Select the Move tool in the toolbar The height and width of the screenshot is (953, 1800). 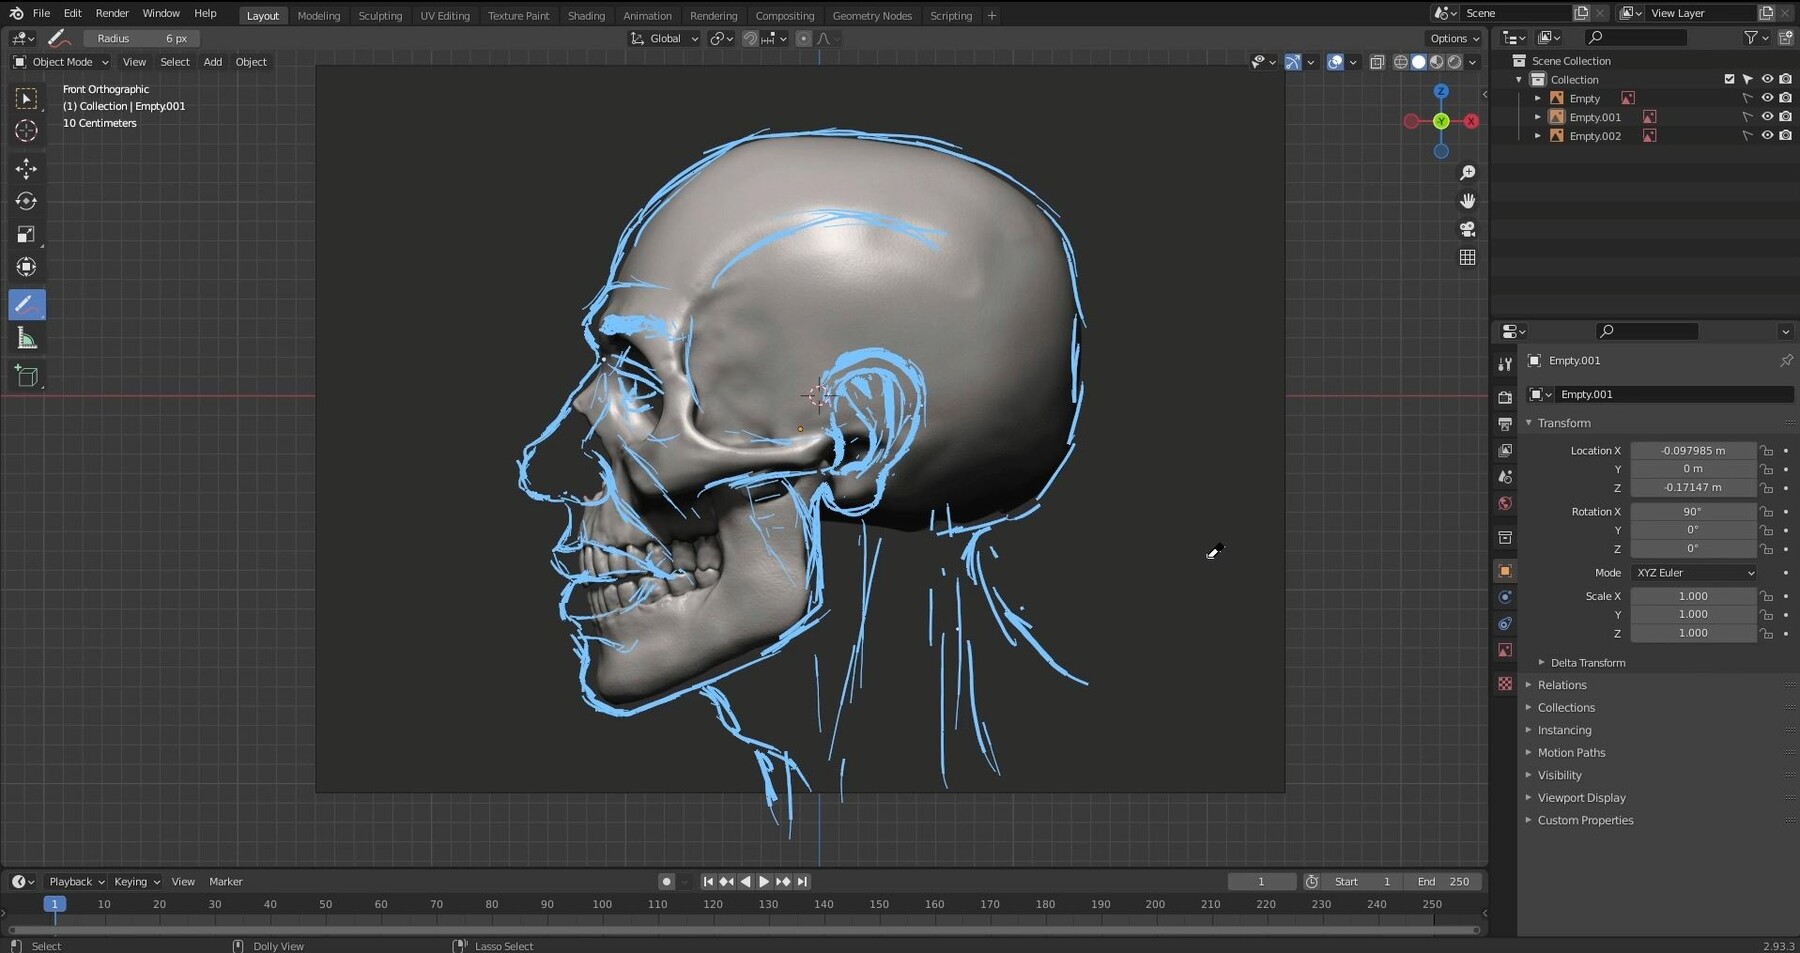click(x=26, y=170)
